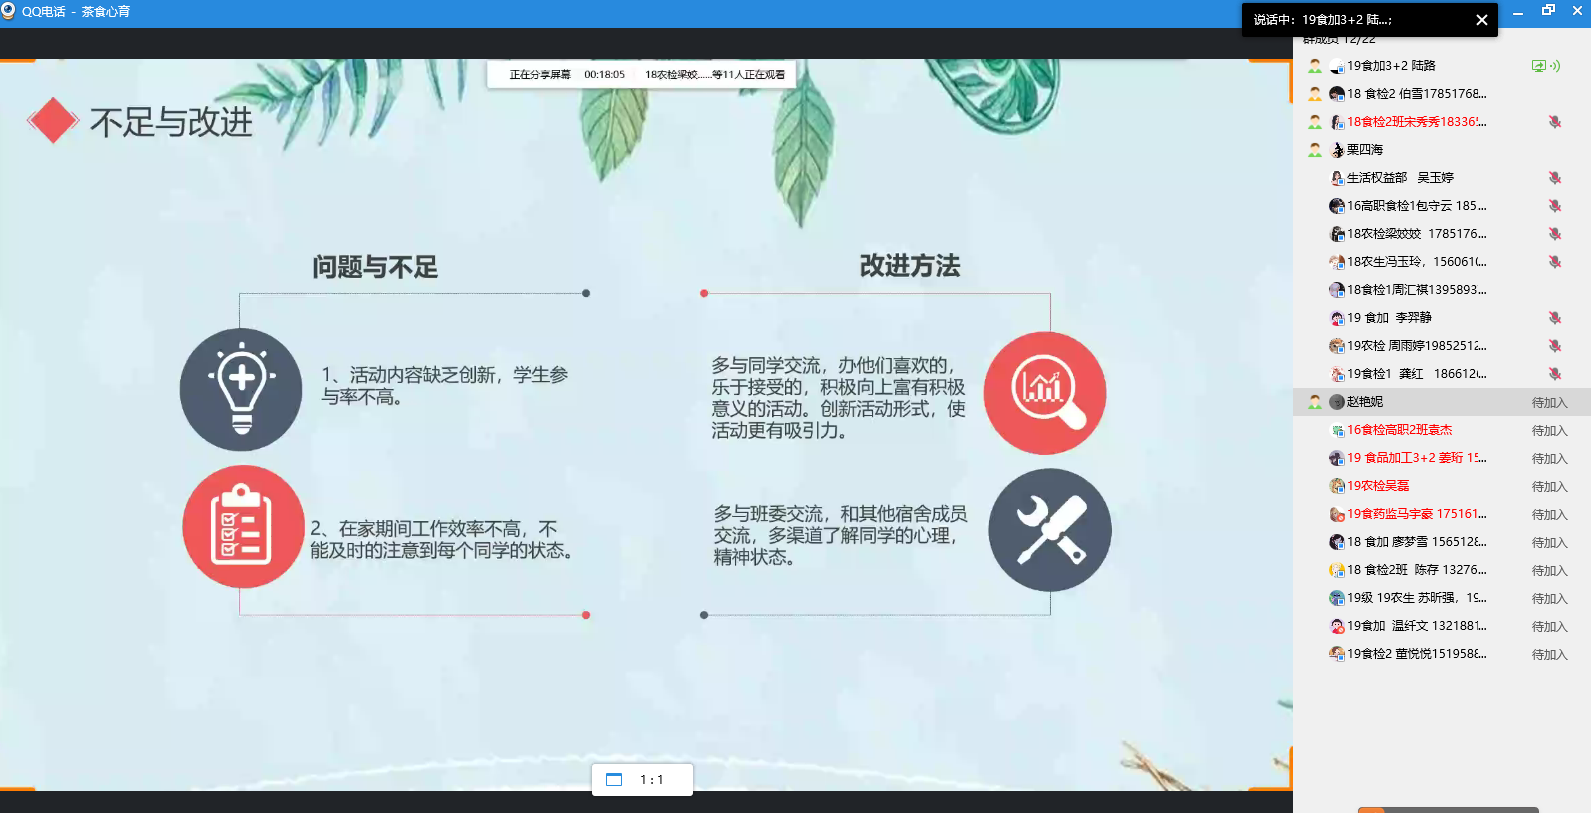Restore down the QQ call window
The image size is (1591, 813).
click(x=1548, y=11)
